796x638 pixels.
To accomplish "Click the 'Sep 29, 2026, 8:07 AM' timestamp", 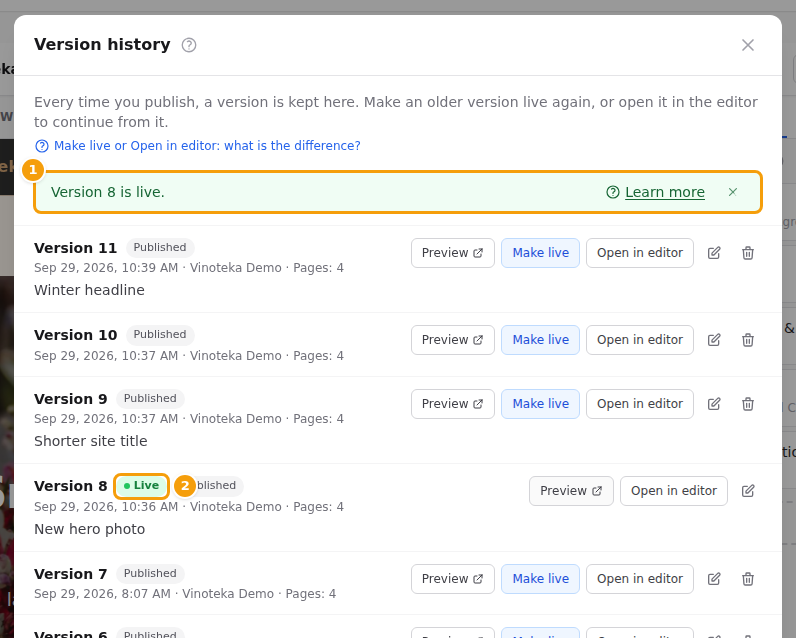I will tap(102, 594).
